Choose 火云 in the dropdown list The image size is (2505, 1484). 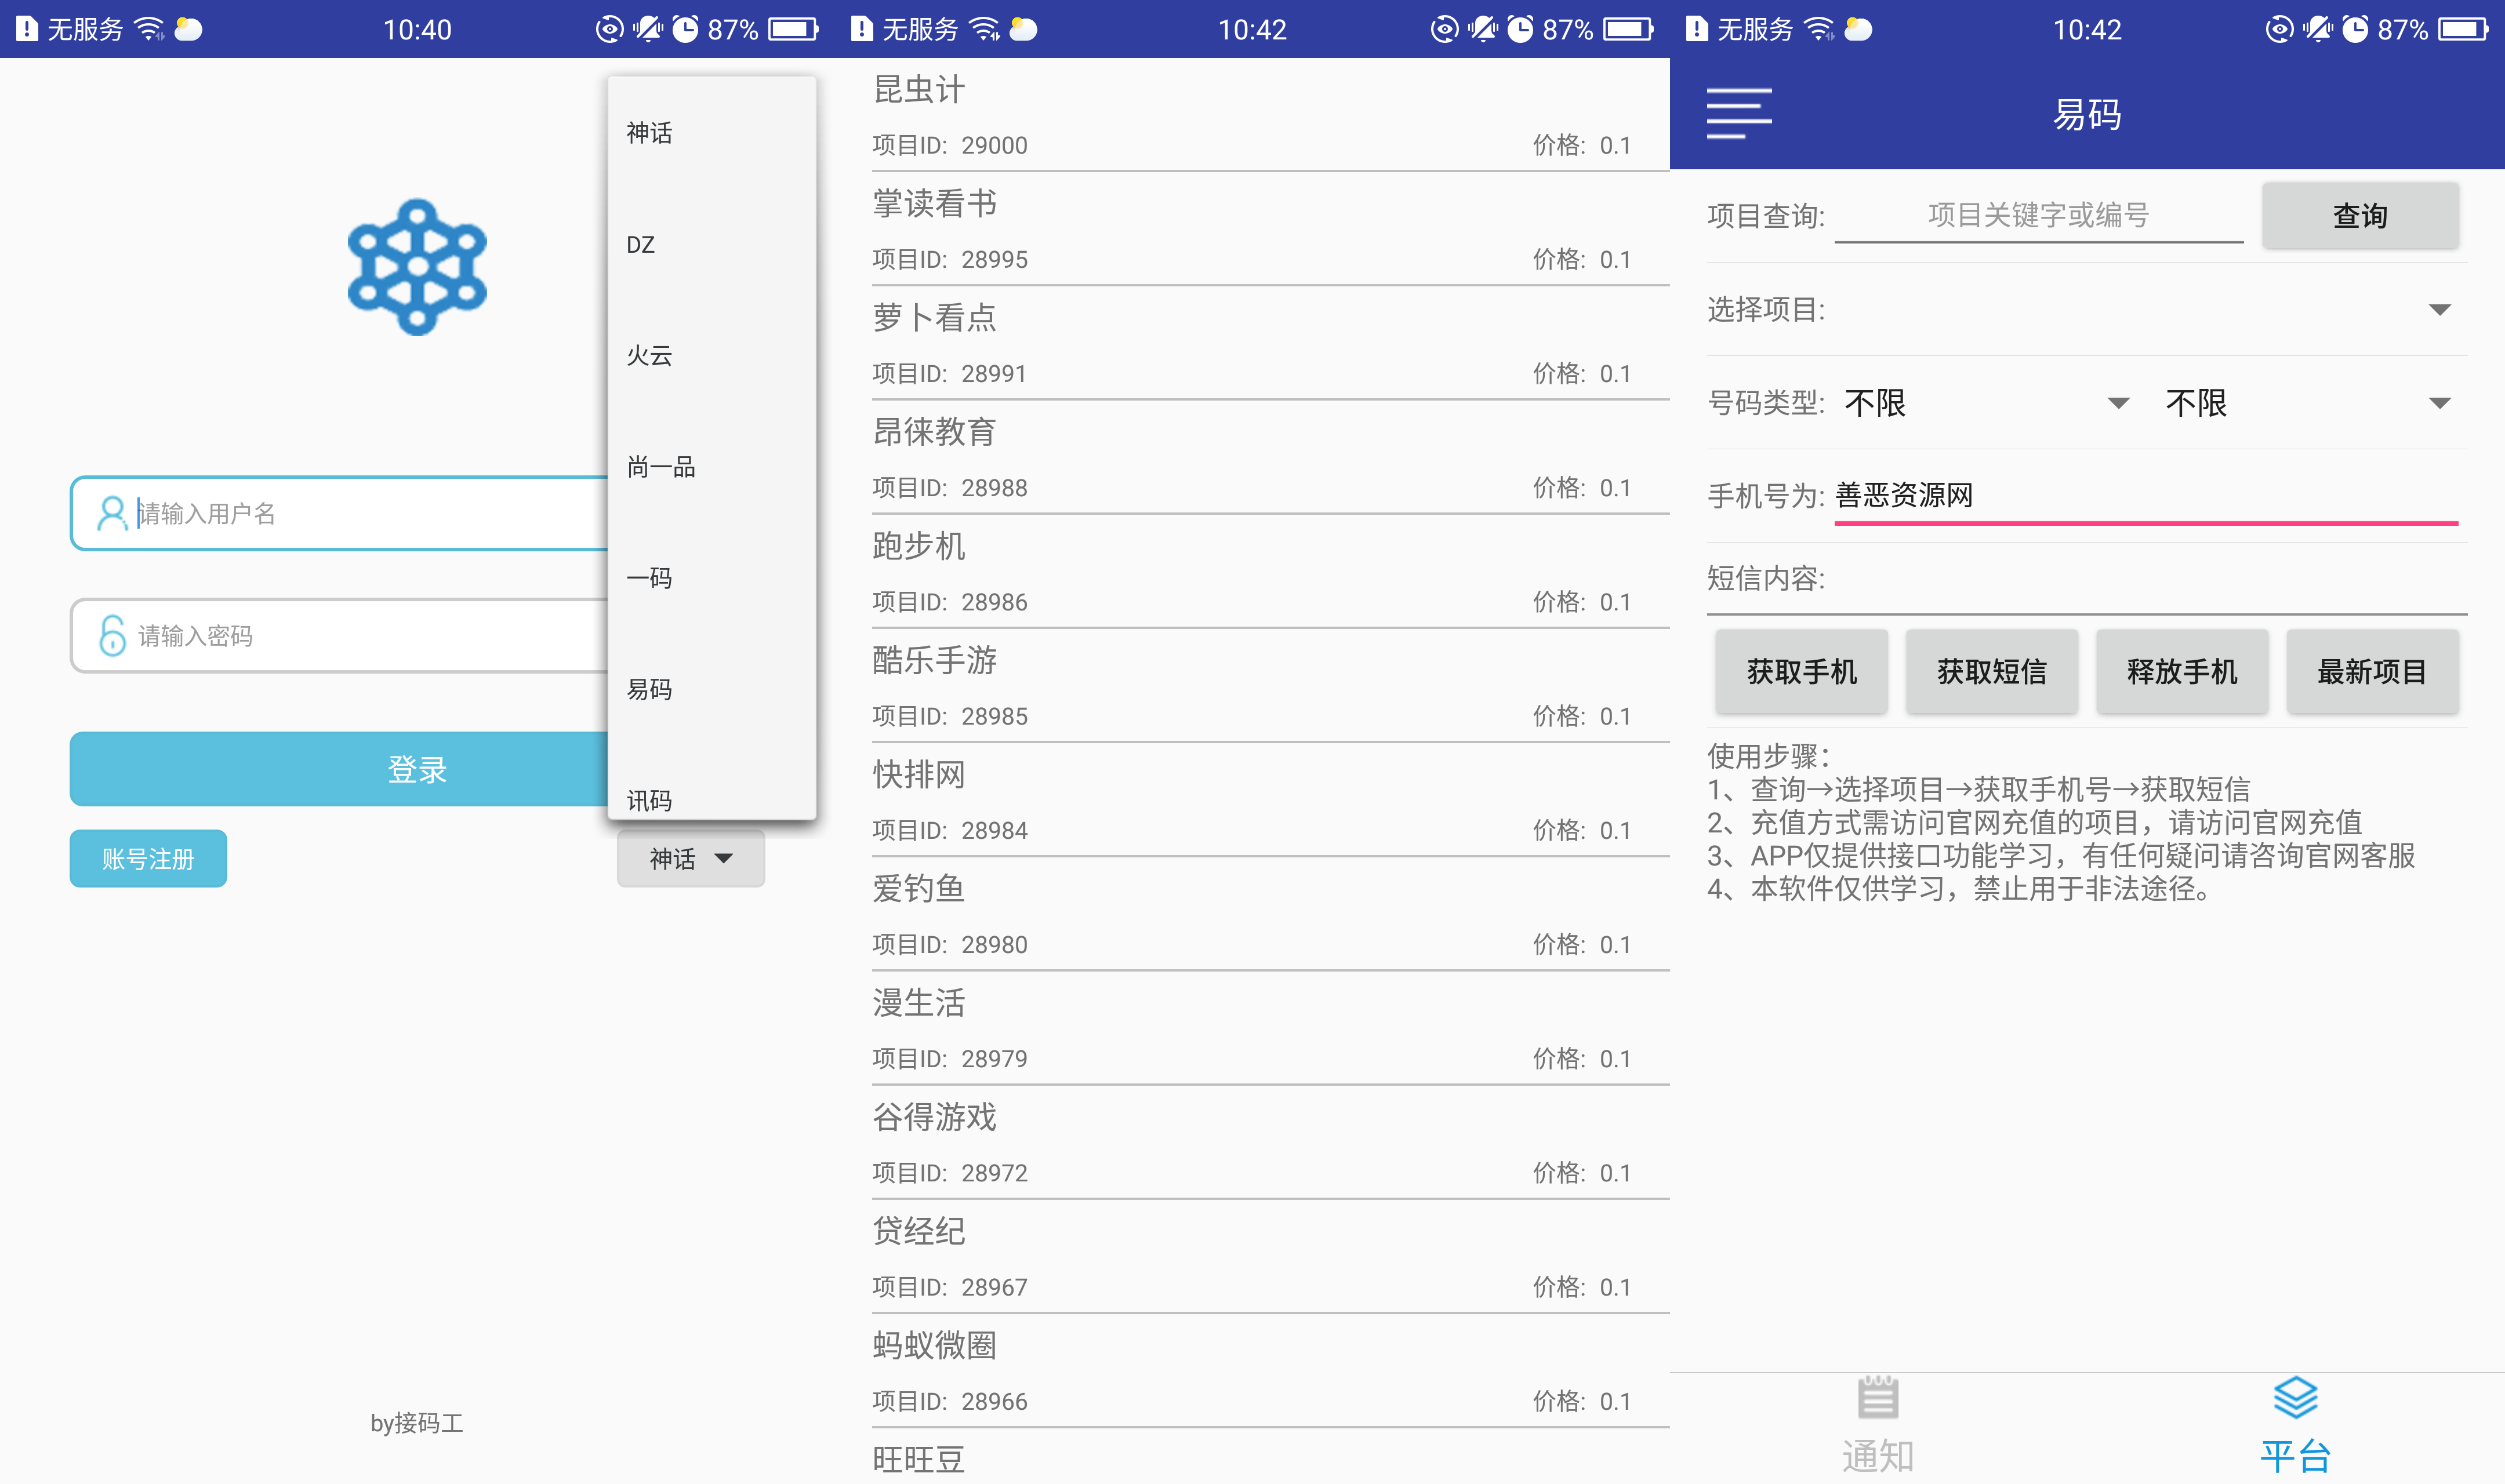(650, 355)
